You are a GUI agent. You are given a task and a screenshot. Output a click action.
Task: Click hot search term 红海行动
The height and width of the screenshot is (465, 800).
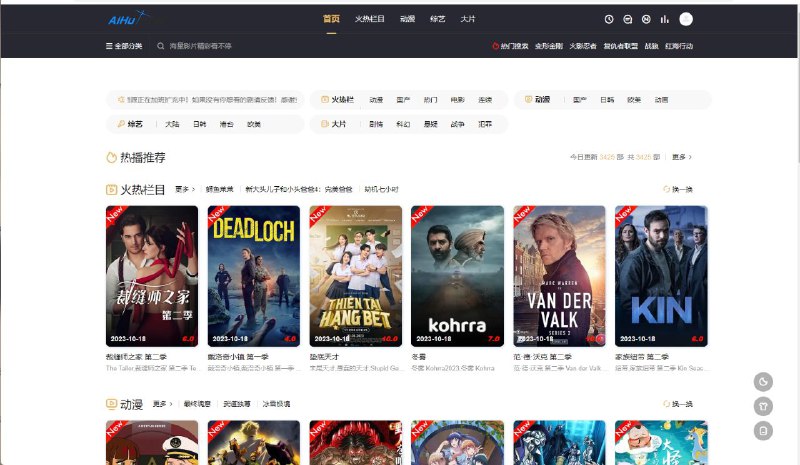[x=679, y=46]
